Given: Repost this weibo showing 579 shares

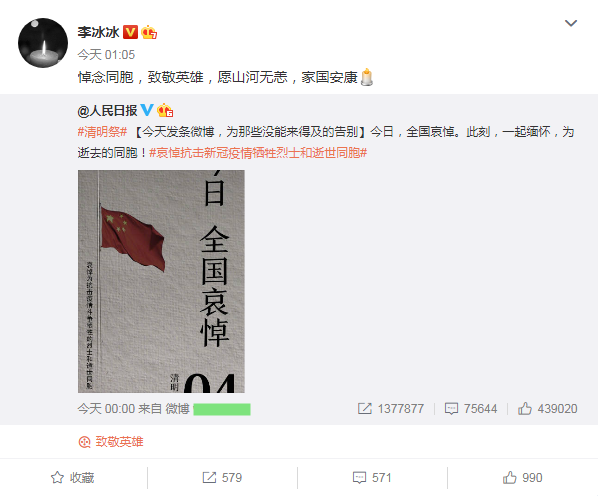Looking at the screenshot, I should pos(222,478).
